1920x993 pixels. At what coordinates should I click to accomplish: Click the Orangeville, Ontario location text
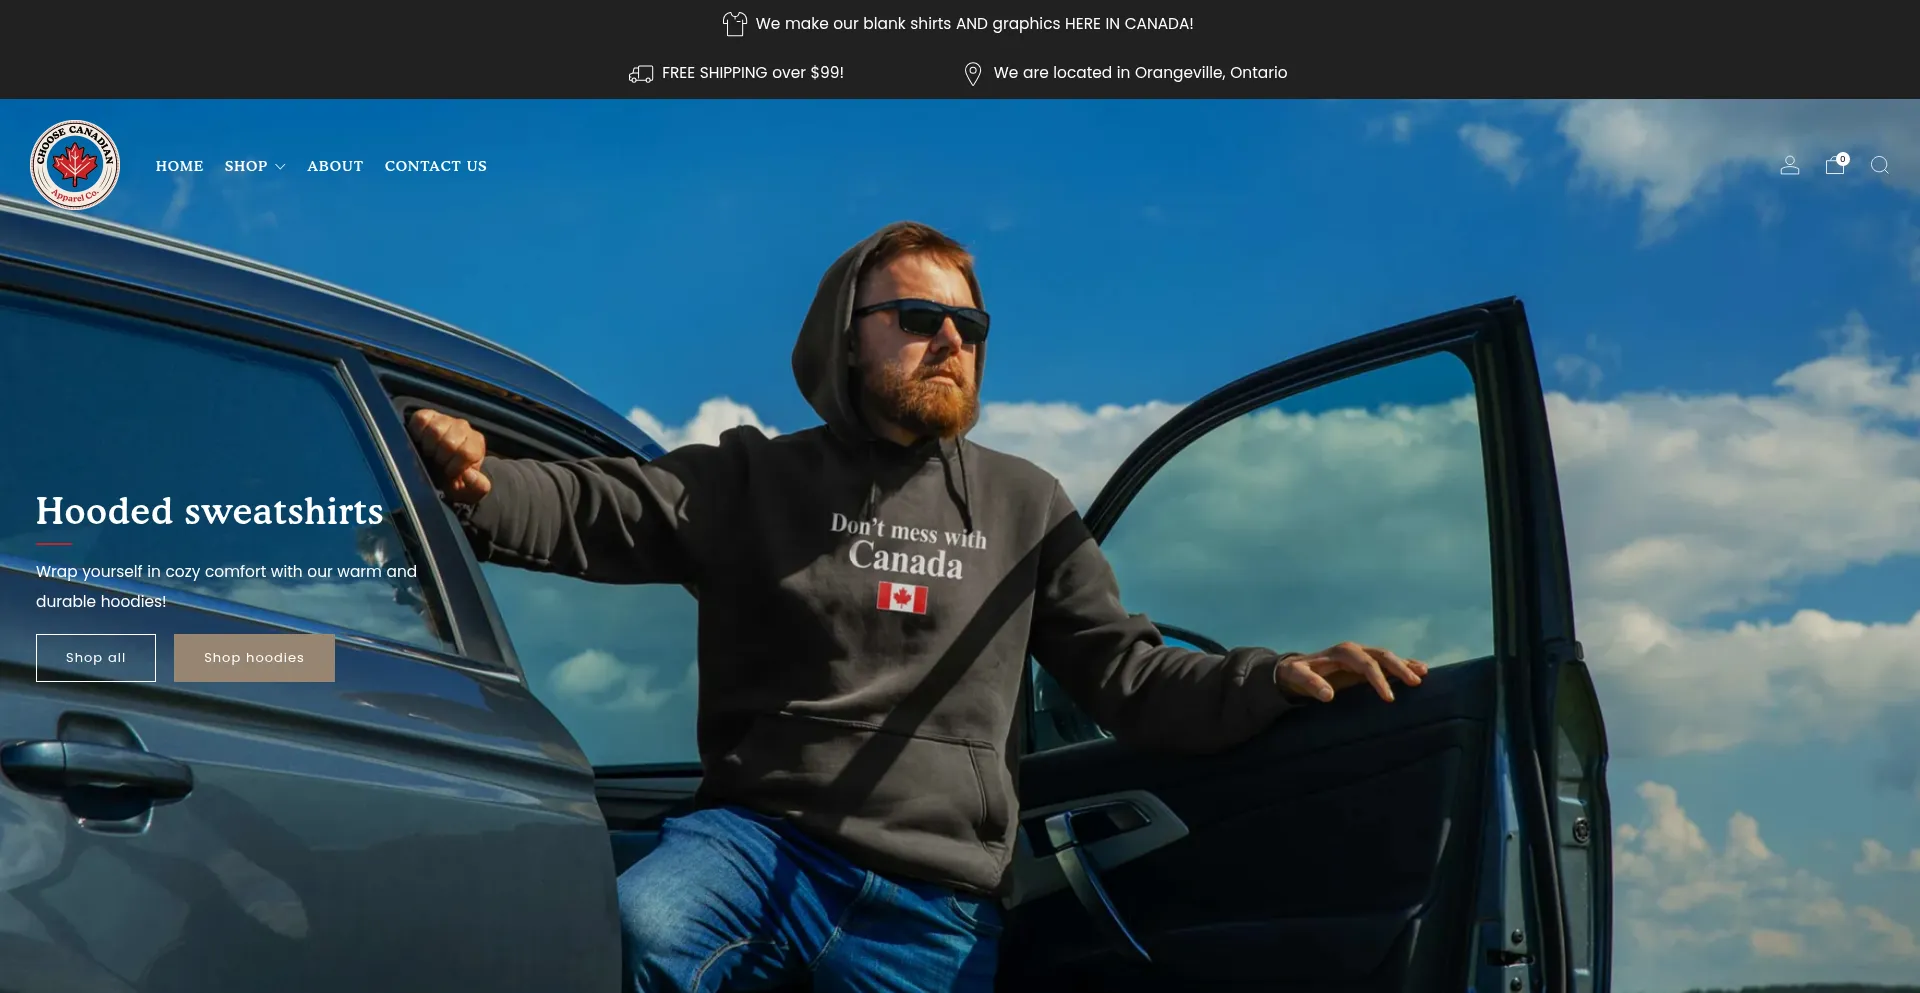[1140, 73]
